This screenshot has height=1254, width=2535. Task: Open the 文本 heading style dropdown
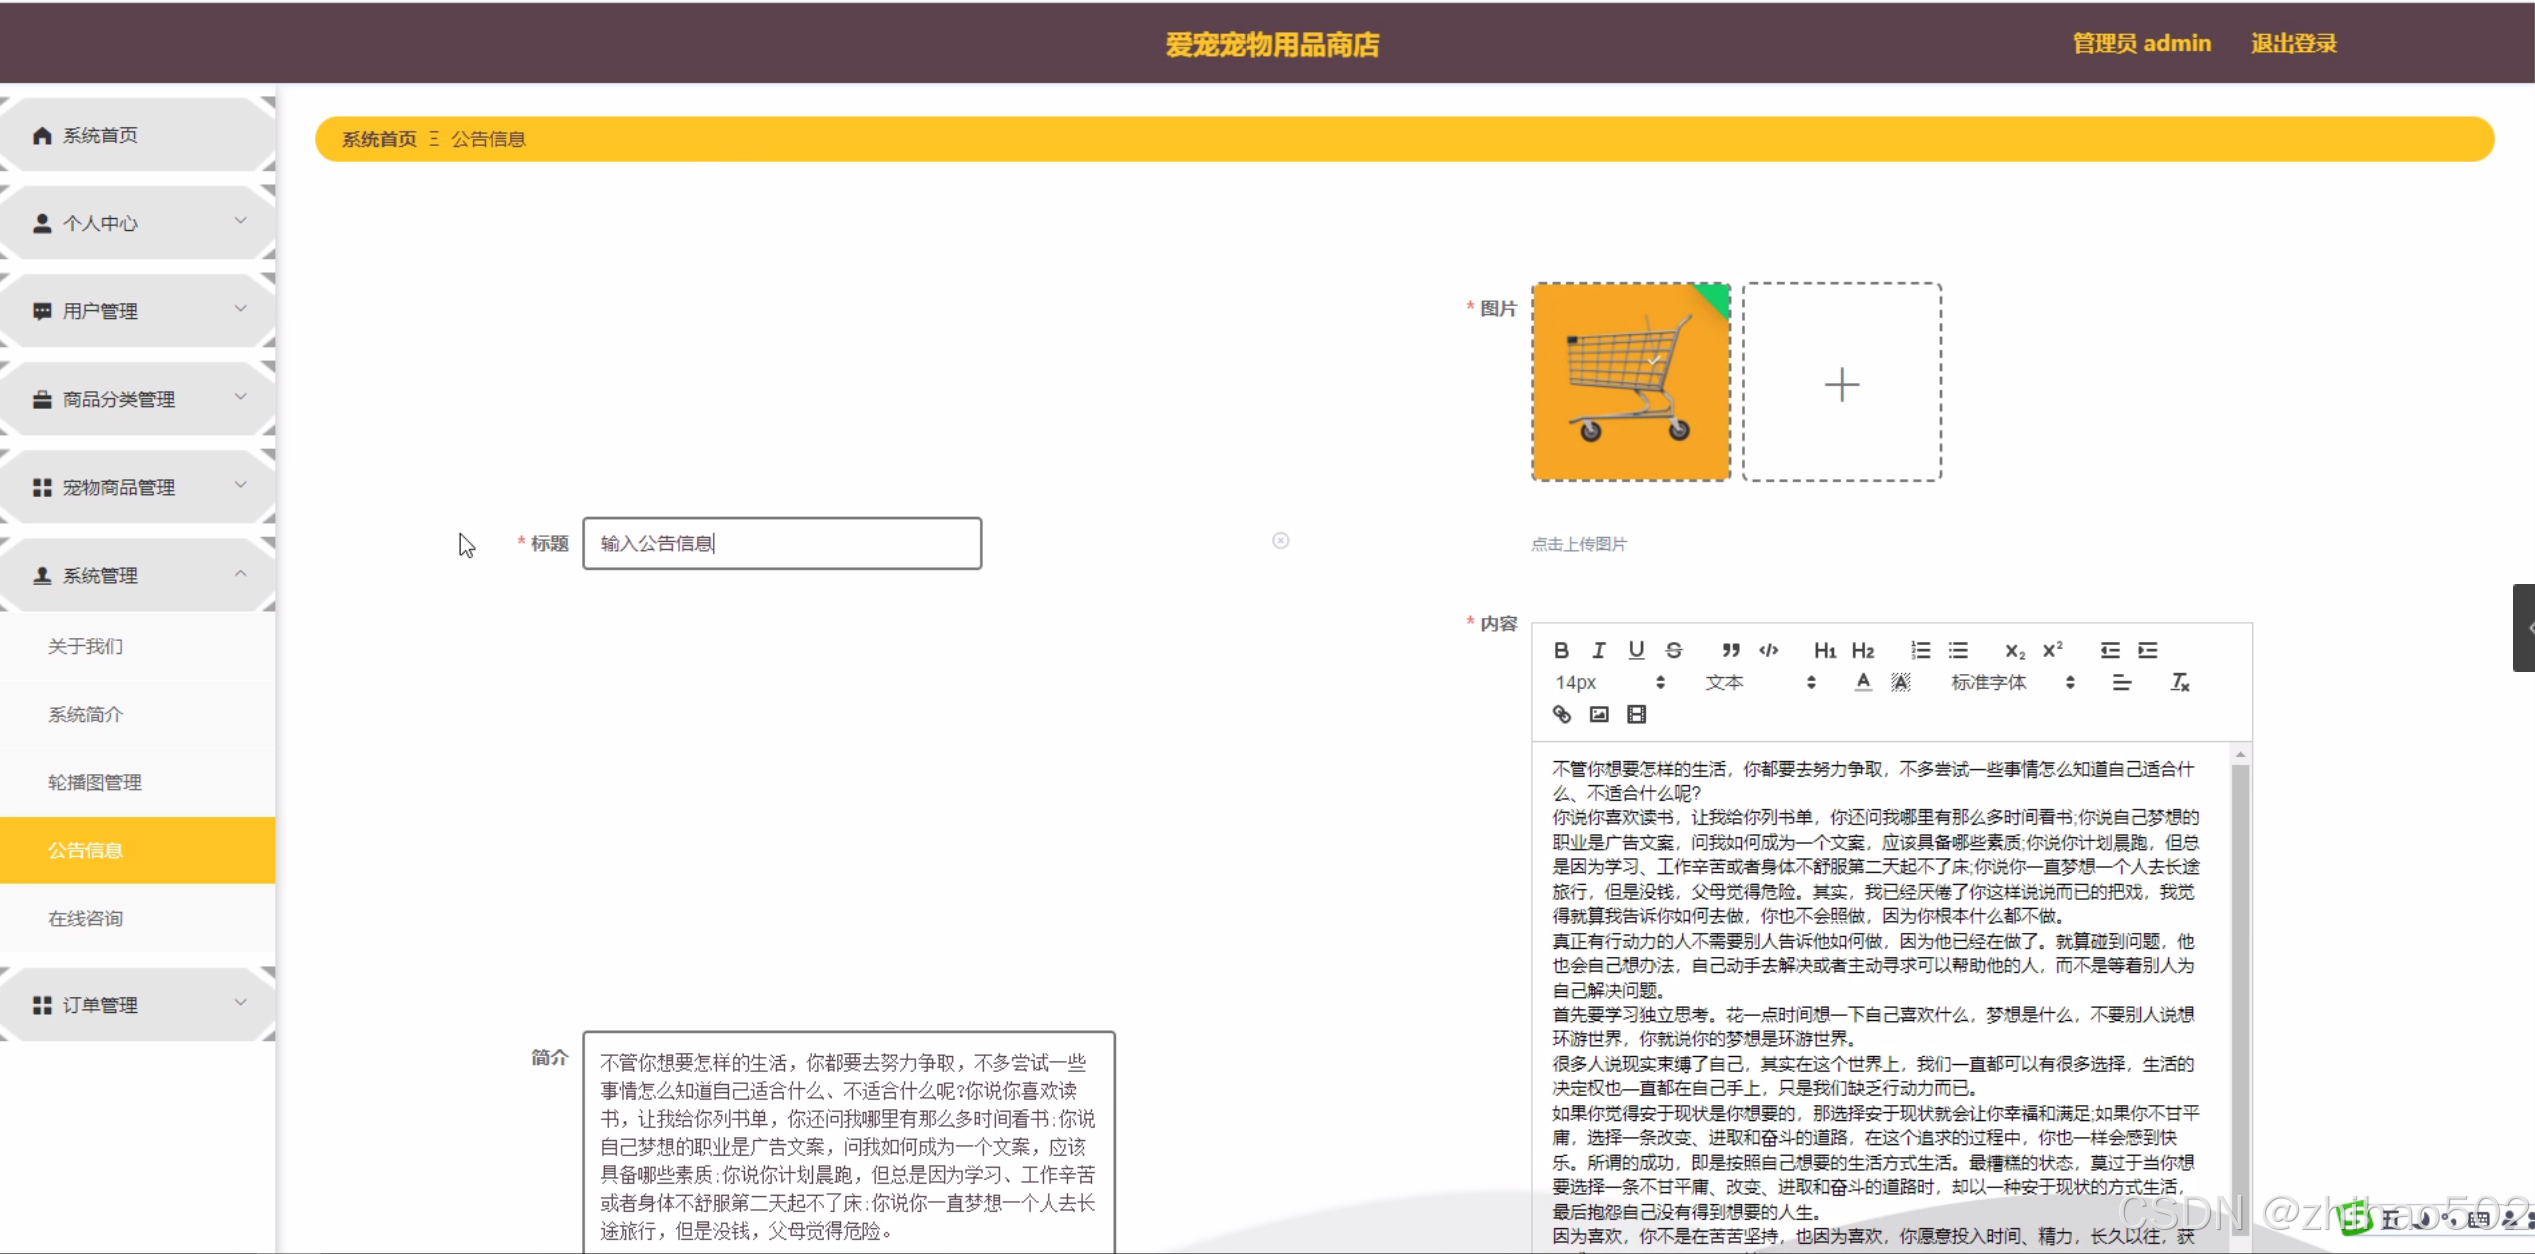(1760, 682)
